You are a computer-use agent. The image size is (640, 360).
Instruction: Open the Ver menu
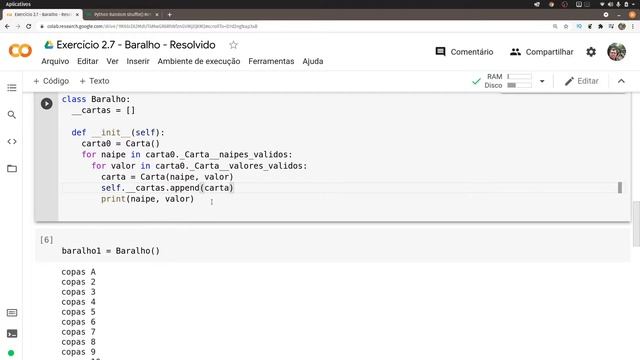(x=112, y=61)
